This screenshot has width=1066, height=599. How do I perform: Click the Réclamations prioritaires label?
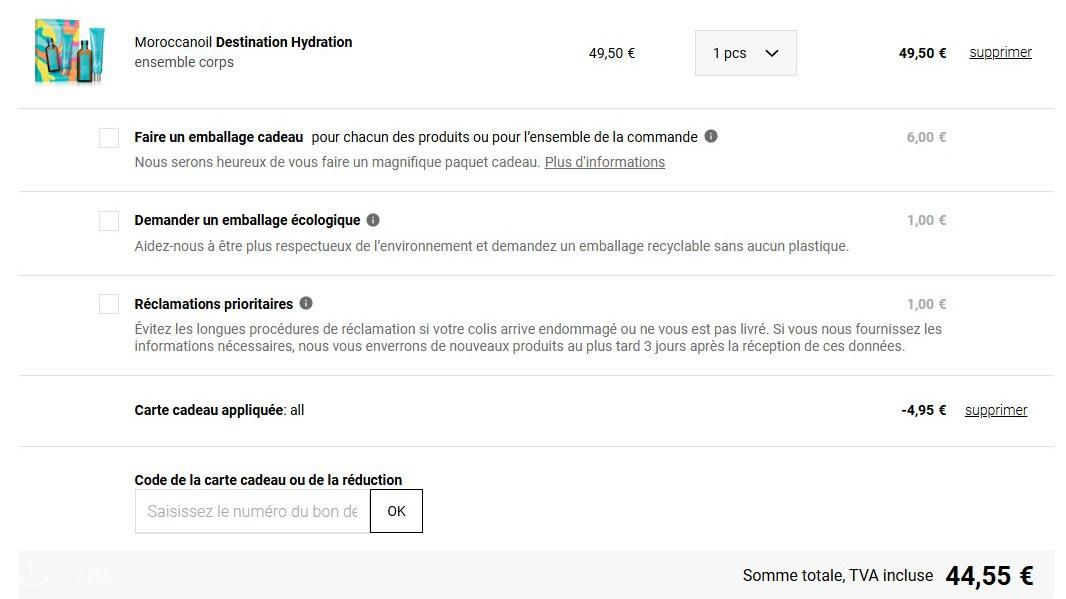point(213,304)
